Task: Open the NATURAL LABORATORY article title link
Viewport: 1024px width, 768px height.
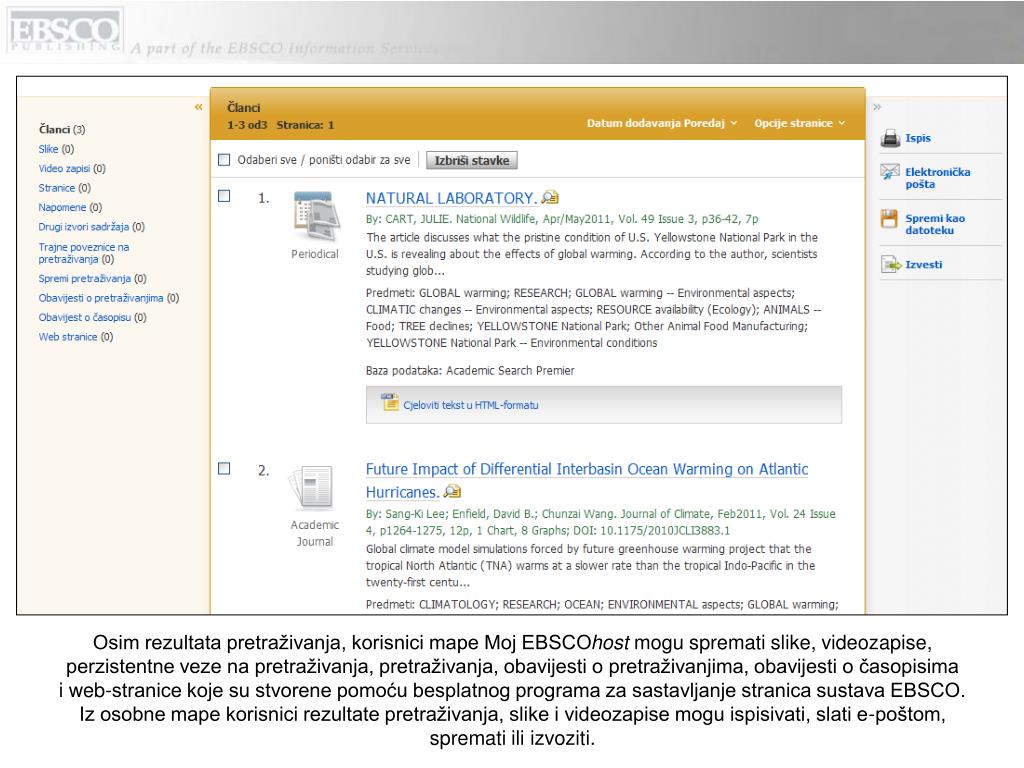Action: (451, 198)
